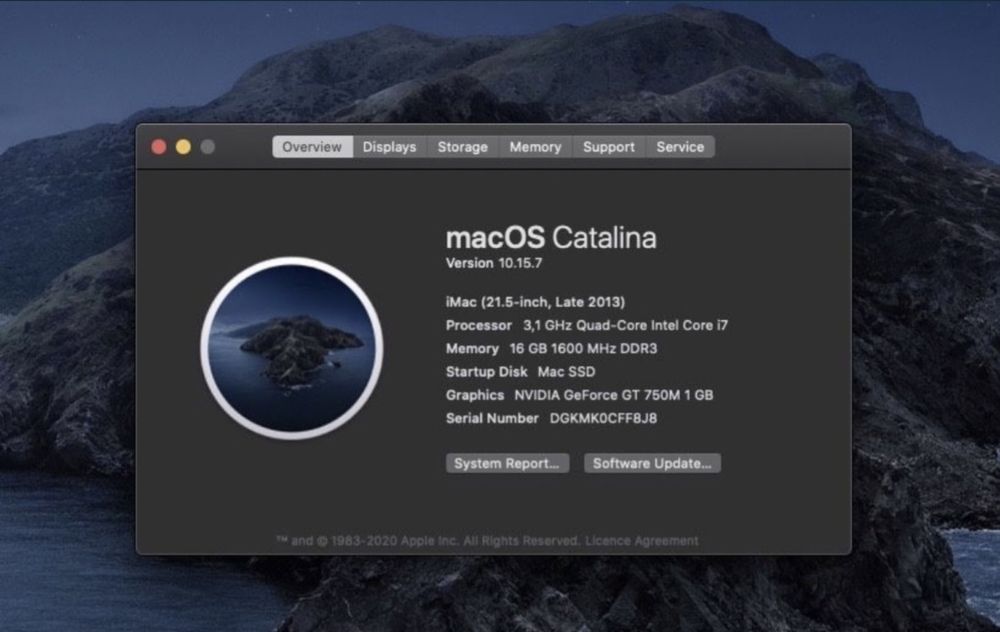The width and height of the screenshot is (1000, 632).
Task: Click the macOS Catalina island logo
Action: [x=292, y=348]
